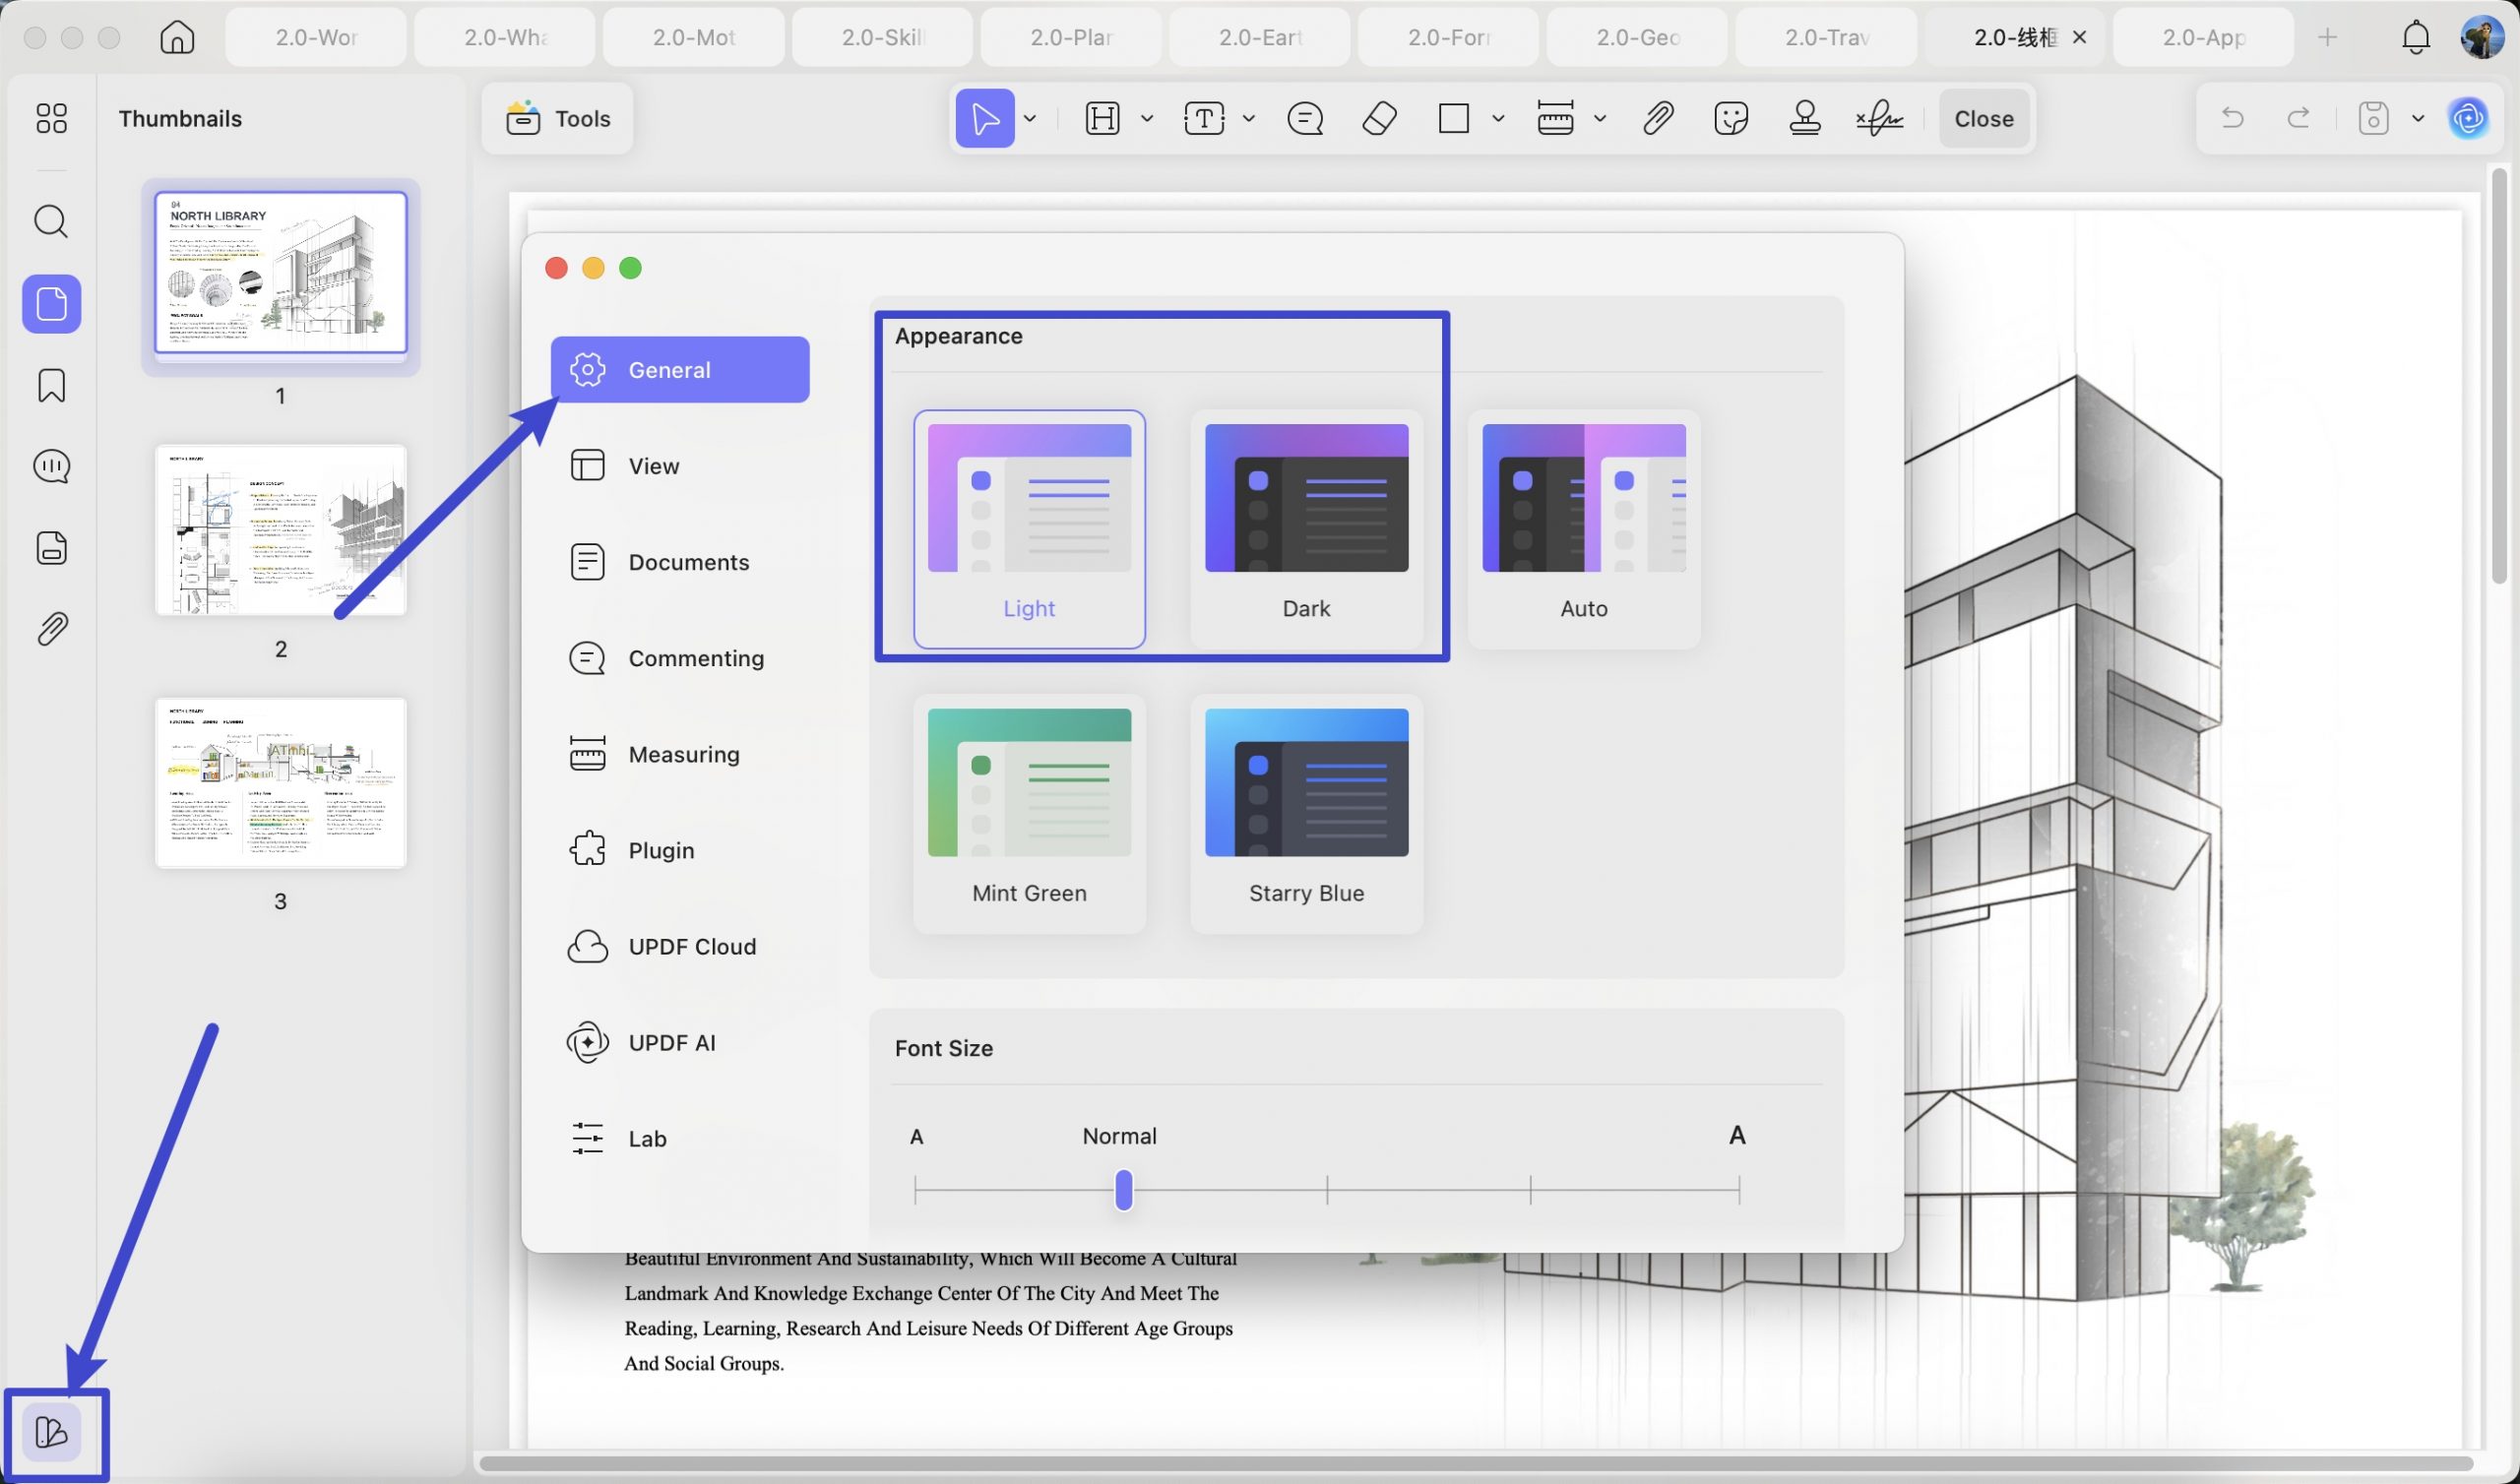Viewport: 2520px width, 1484px height.
Task: Open Commenting preferences section
Action: [x=680, y=658]
